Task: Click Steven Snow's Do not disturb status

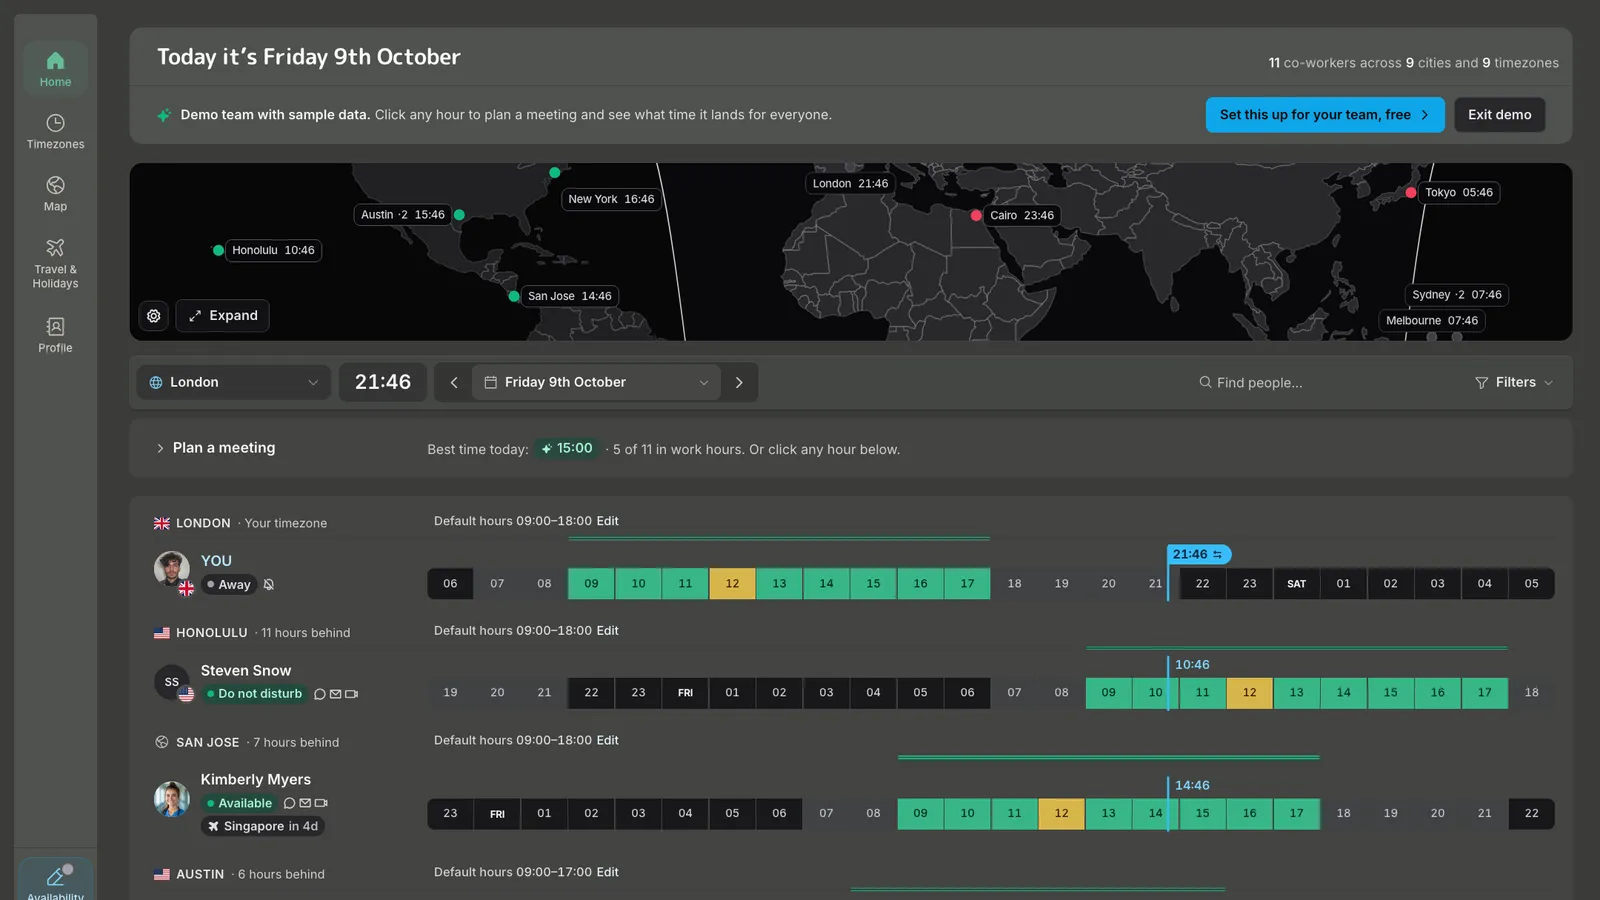Action: (254, 694)
